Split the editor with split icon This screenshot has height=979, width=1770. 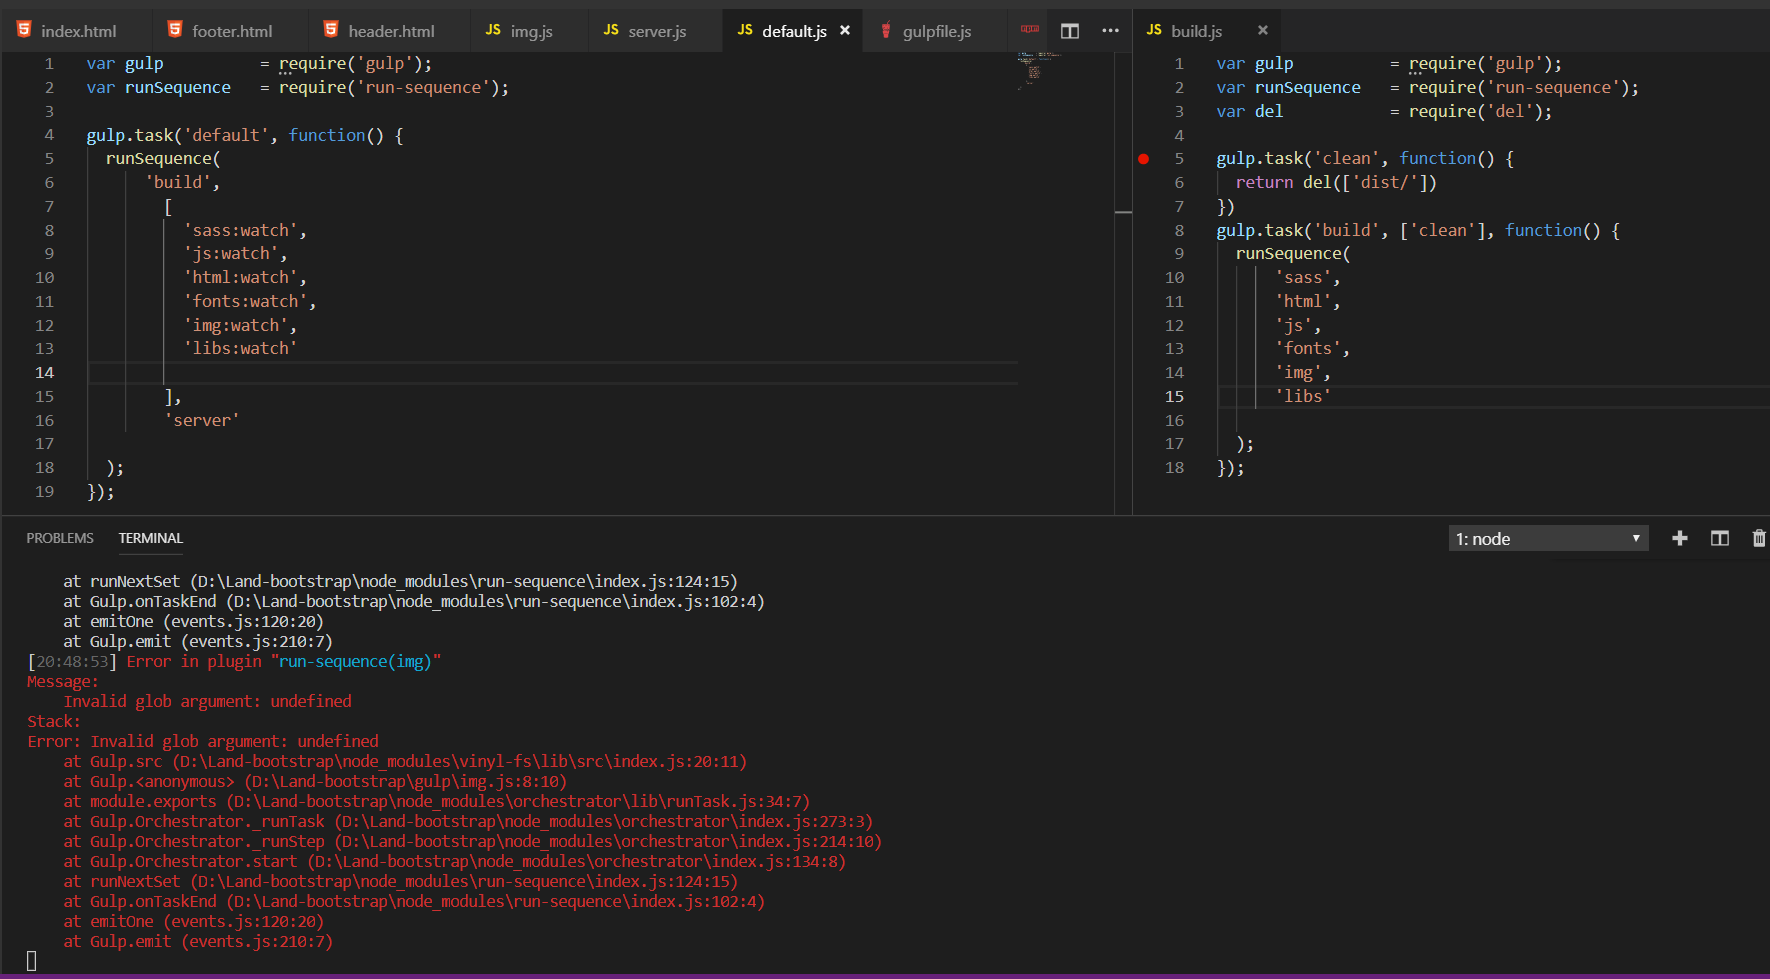click(1070, 31)
